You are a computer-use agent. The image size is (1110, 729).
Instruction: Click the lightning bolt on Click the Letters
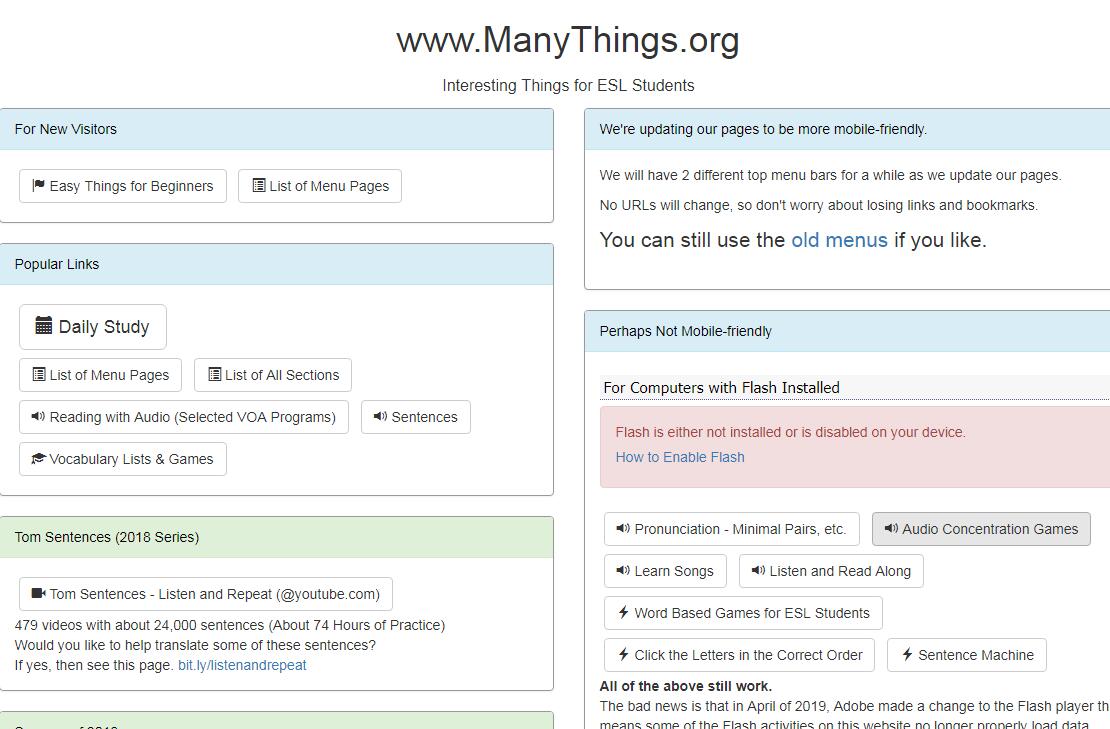click(x=623, y=655)
